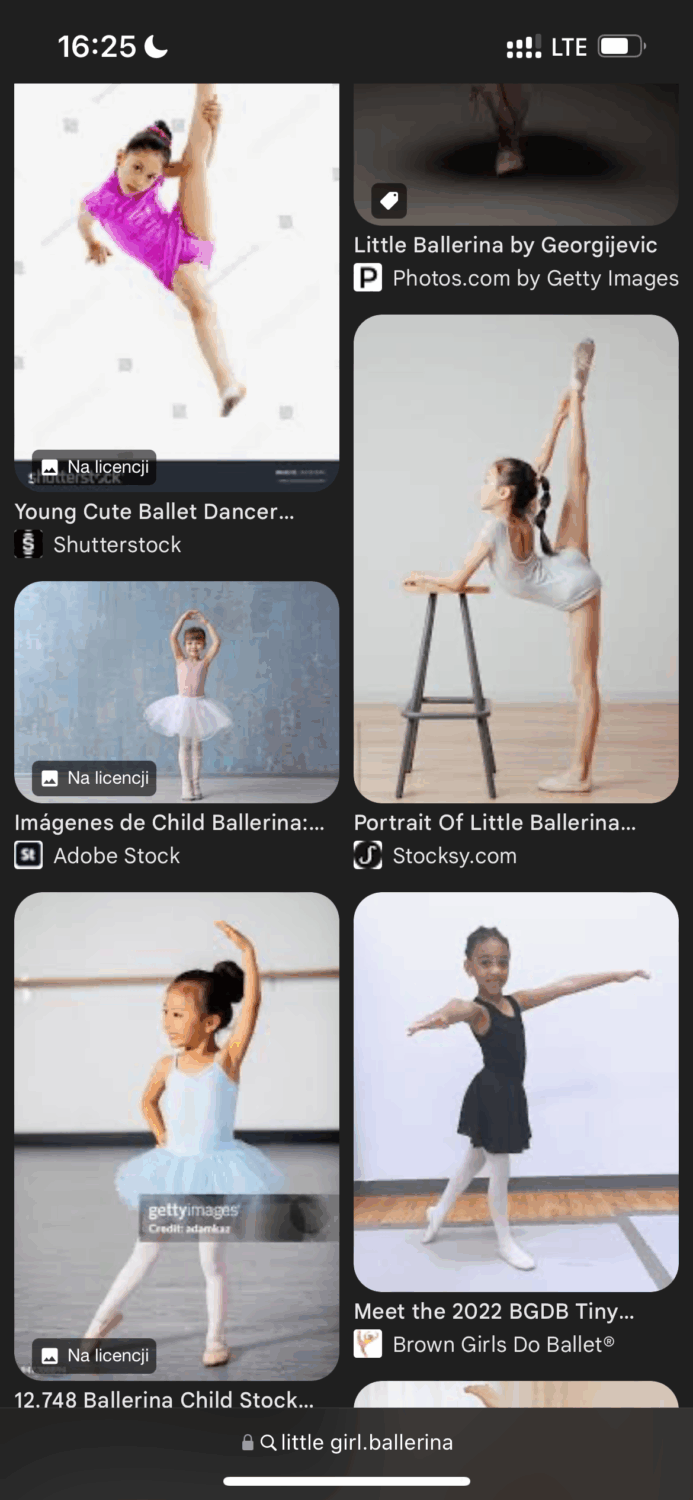The width and height of the screenshot is (693, 1500).
Task: Open 'Little Ballerina by Georgijevic' title
Action: (506, 245)
